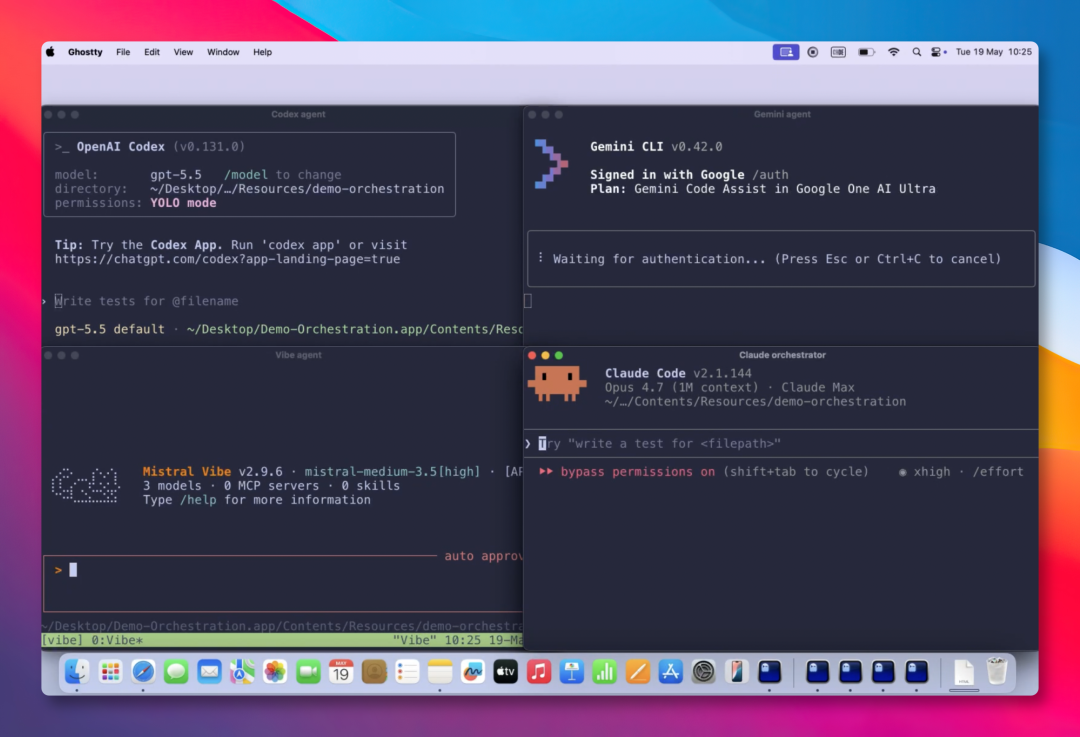Open the Music app in dock
1080x737 pixels.
click(x=539, y=672)
